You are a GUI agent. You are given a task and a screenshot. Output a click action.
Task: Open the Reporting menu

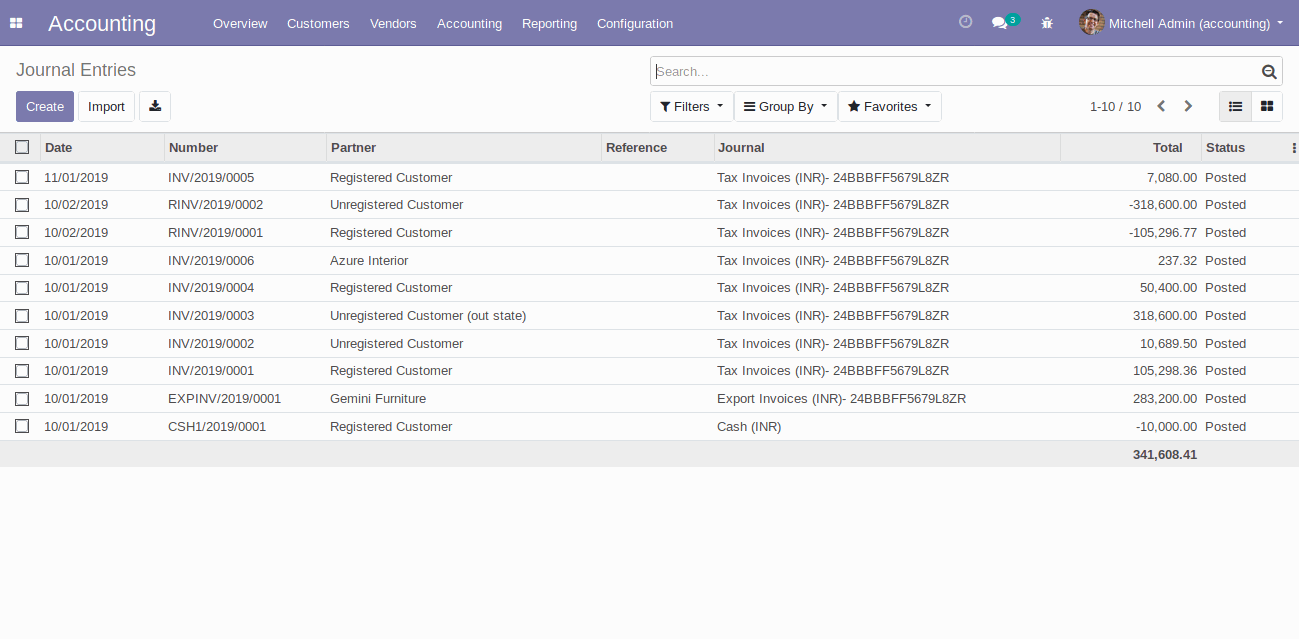pyautogui.click(x=549, y=23)
